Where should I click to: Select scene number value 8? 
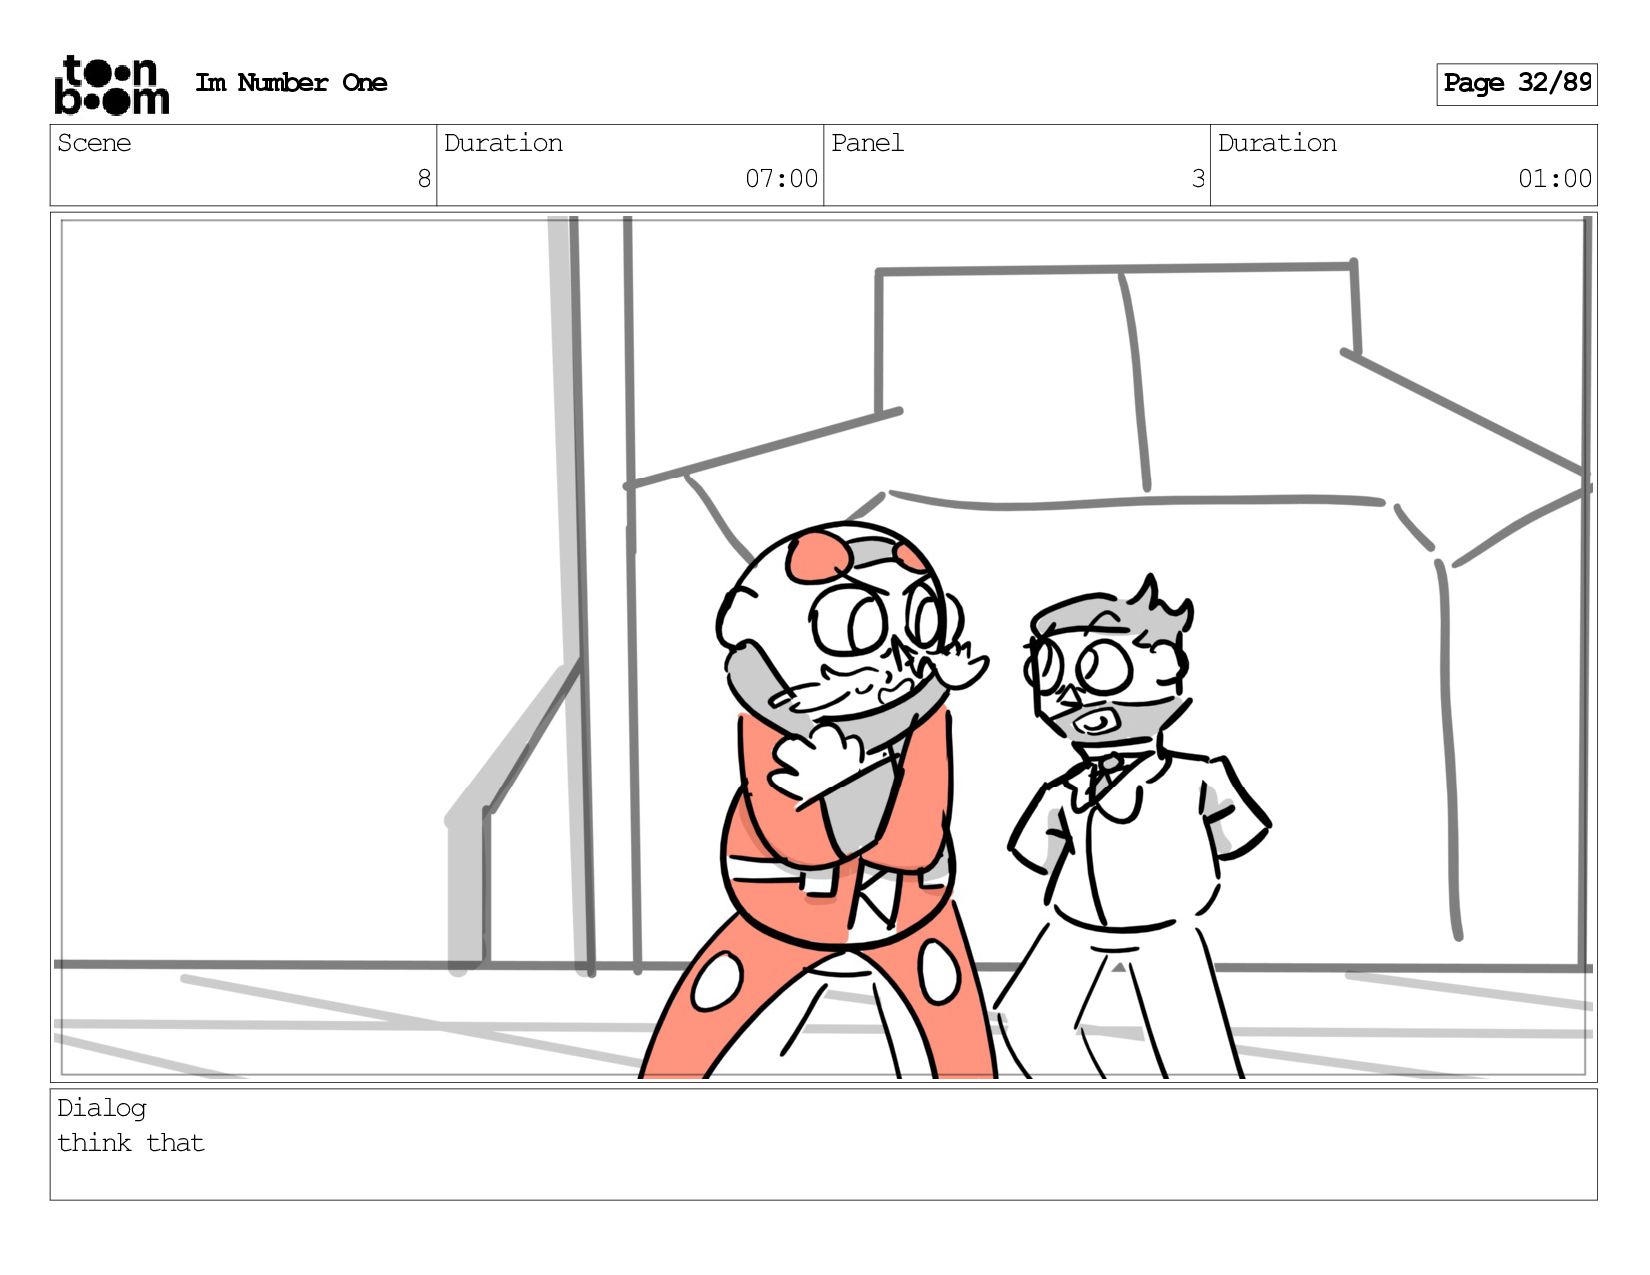[x=424, y=179]
